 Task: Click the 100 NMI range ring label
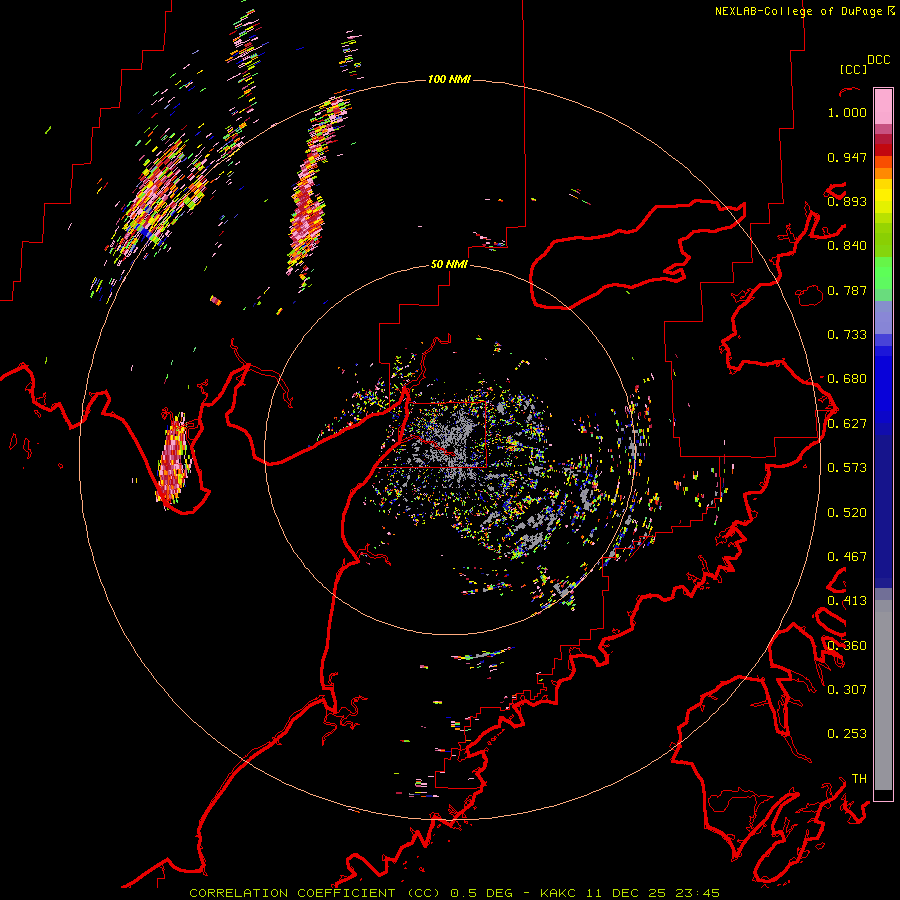449,79
